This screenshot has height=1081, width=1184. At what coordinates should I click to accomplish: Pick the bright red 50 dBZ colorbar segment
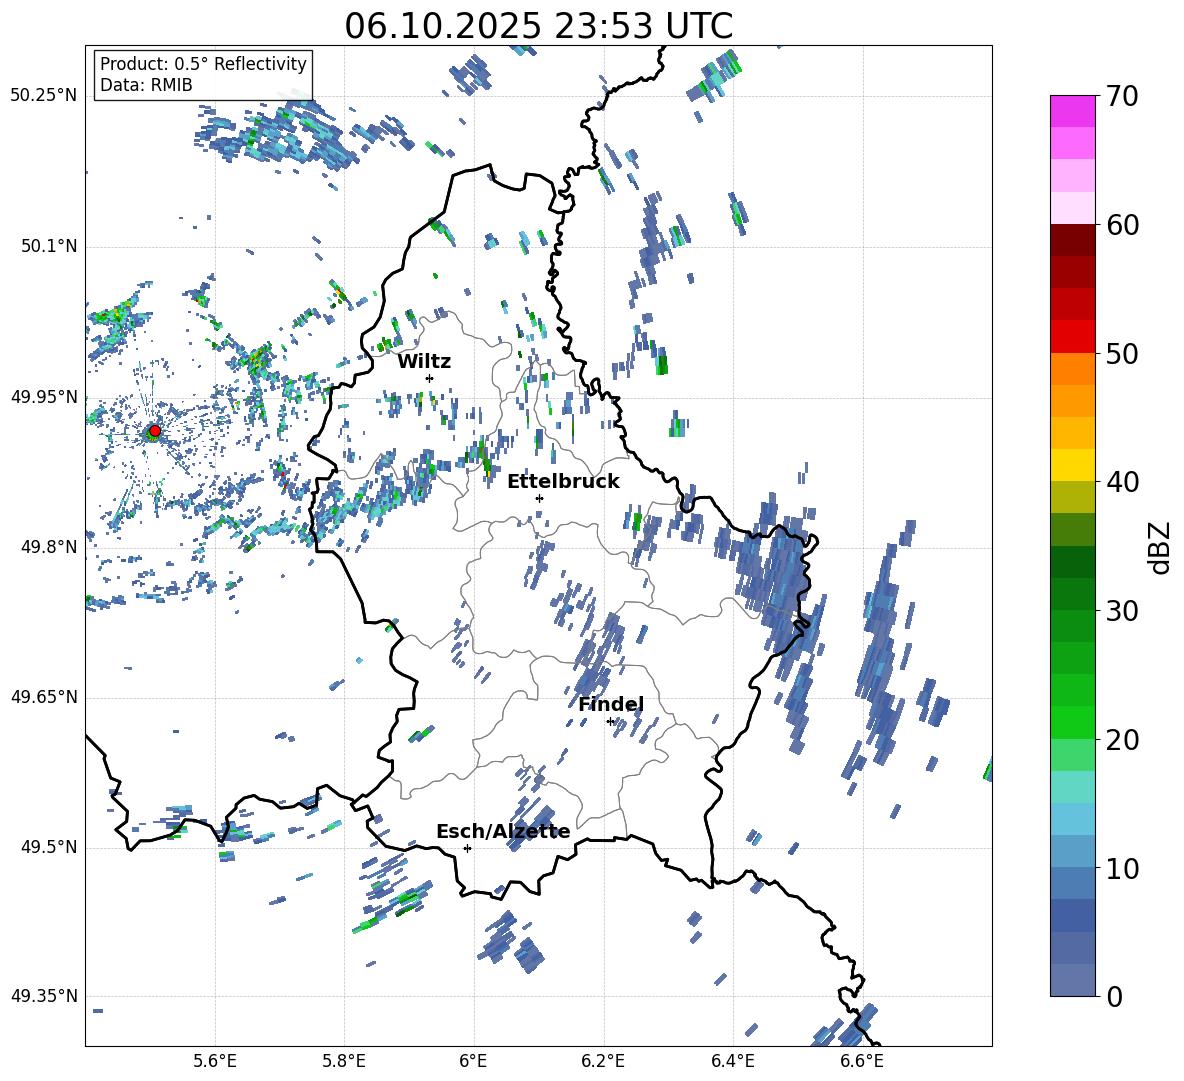click(x=1073, y=336)
